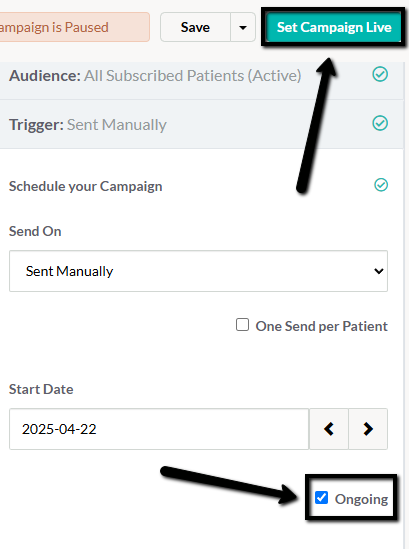Image resolution: width=409 pixels, height=549 pixels.
Task: Open the Sent Manually select box
Action: [198, 271]
